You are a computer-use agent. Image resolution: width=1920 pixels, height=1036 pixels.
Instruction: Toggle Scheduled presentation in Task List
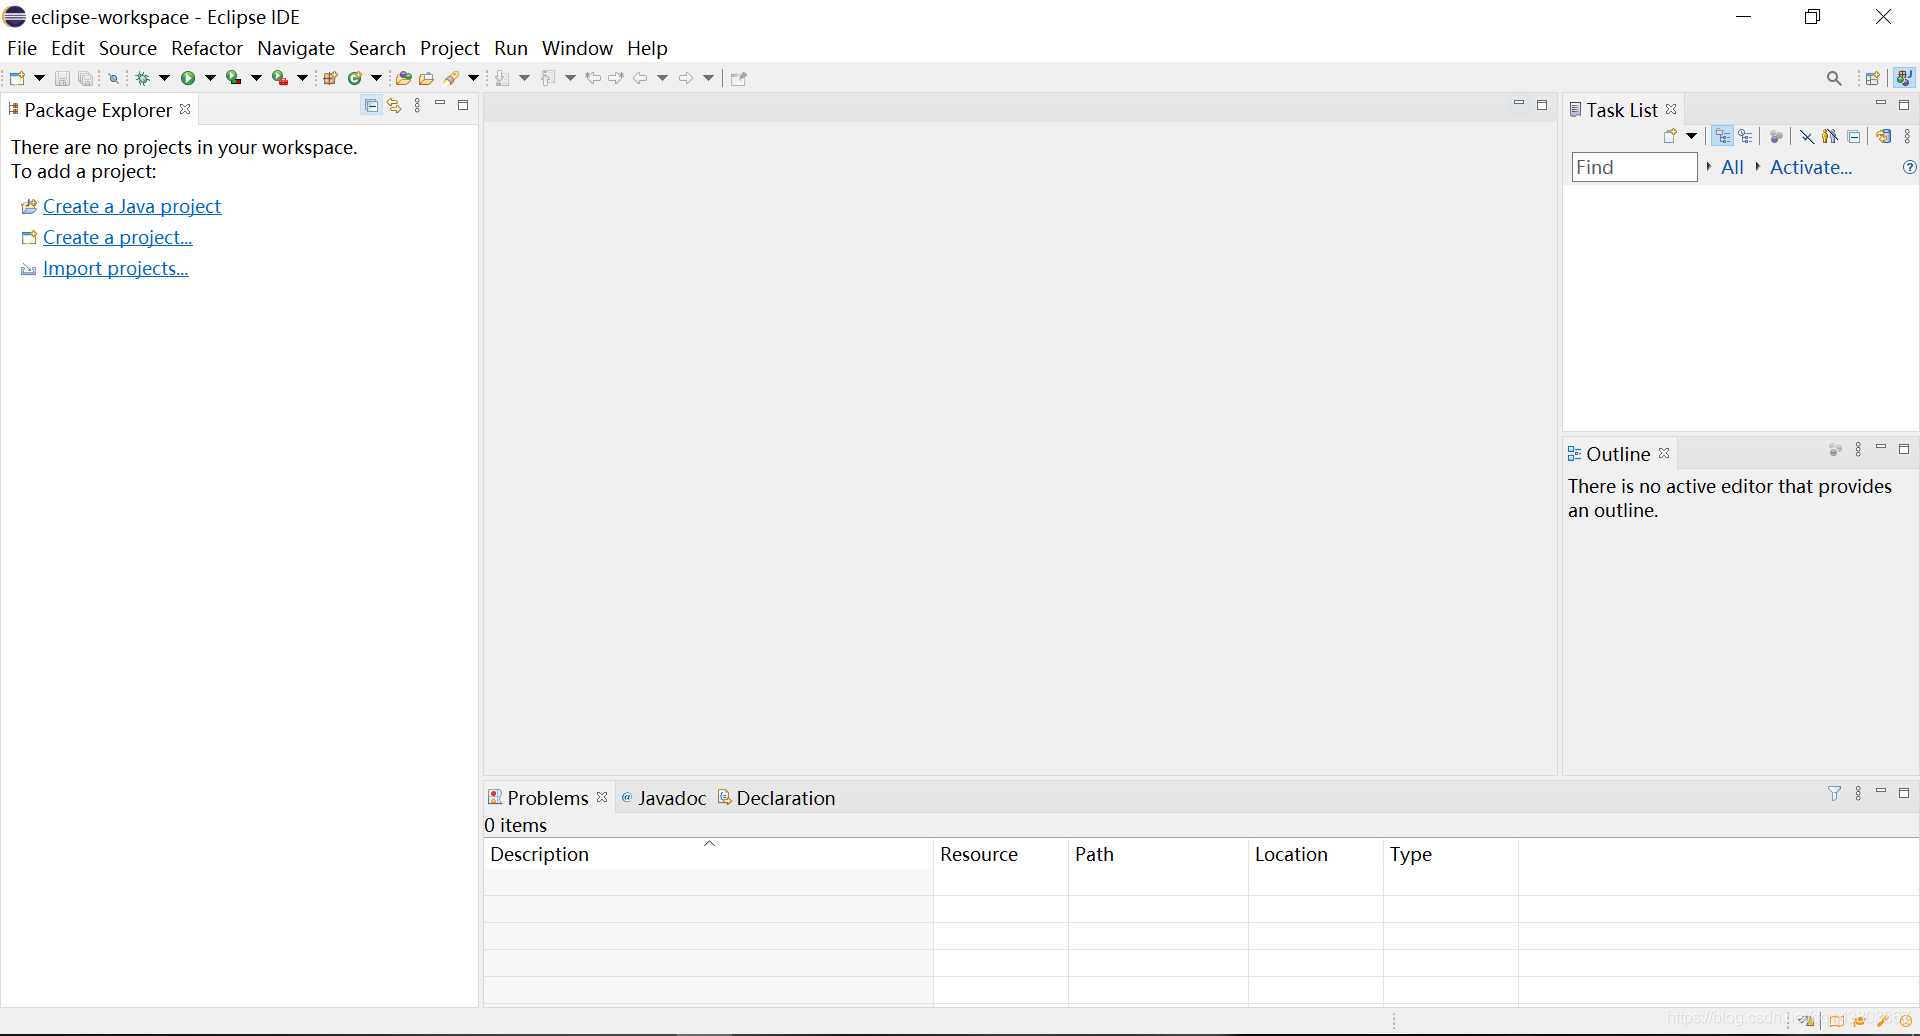(x=1746, y=136)
